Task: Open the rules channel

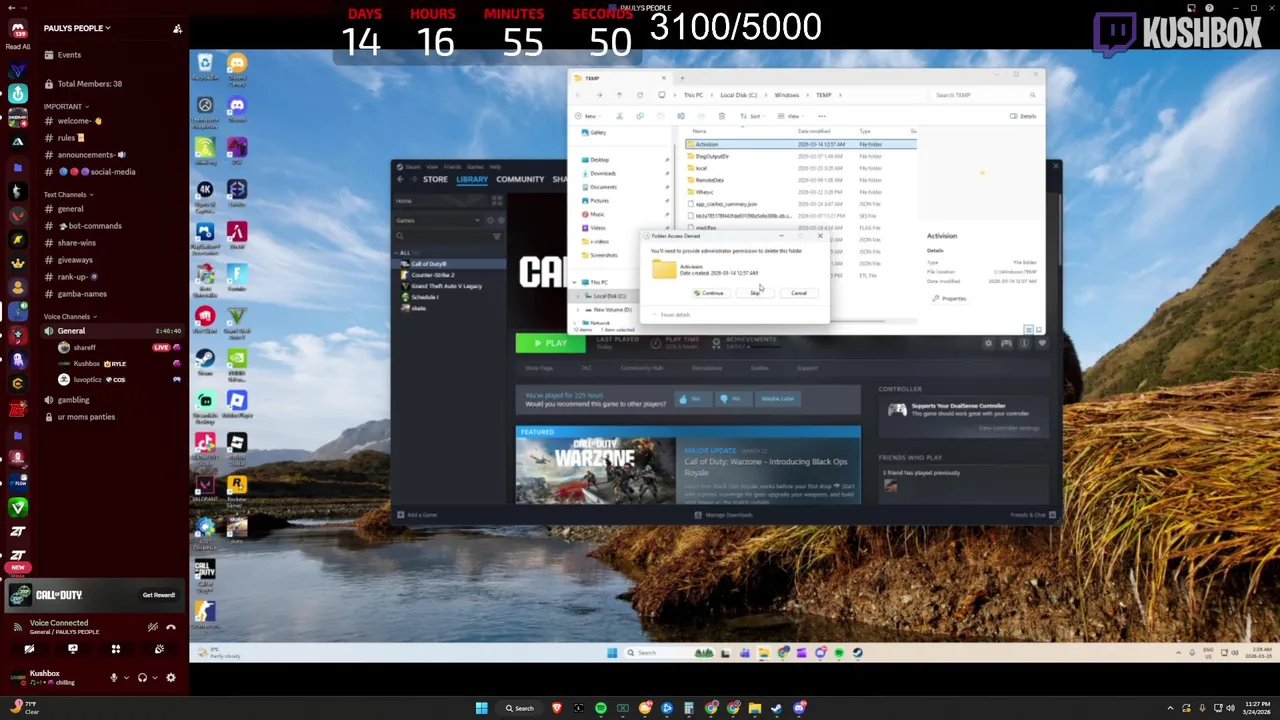Action: 71,138
